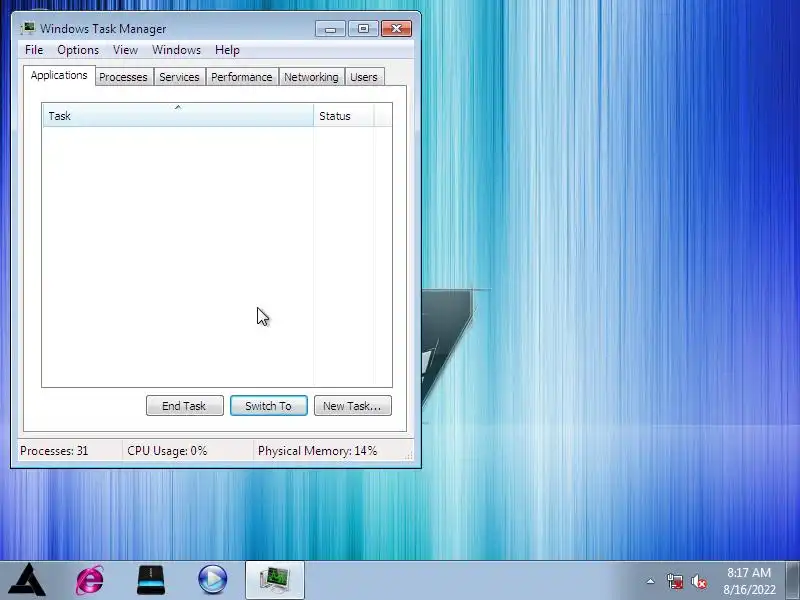Open the Options menu

point(78,50)
